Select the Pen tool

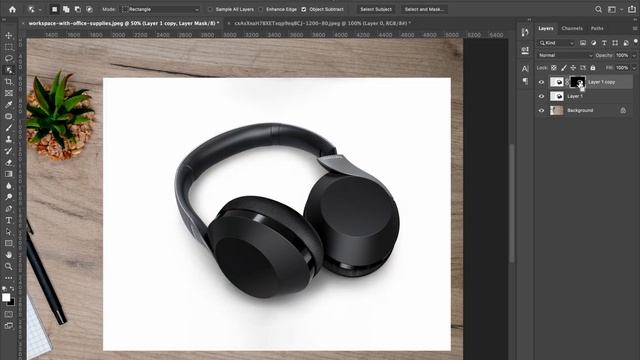(x=9, y=209)
